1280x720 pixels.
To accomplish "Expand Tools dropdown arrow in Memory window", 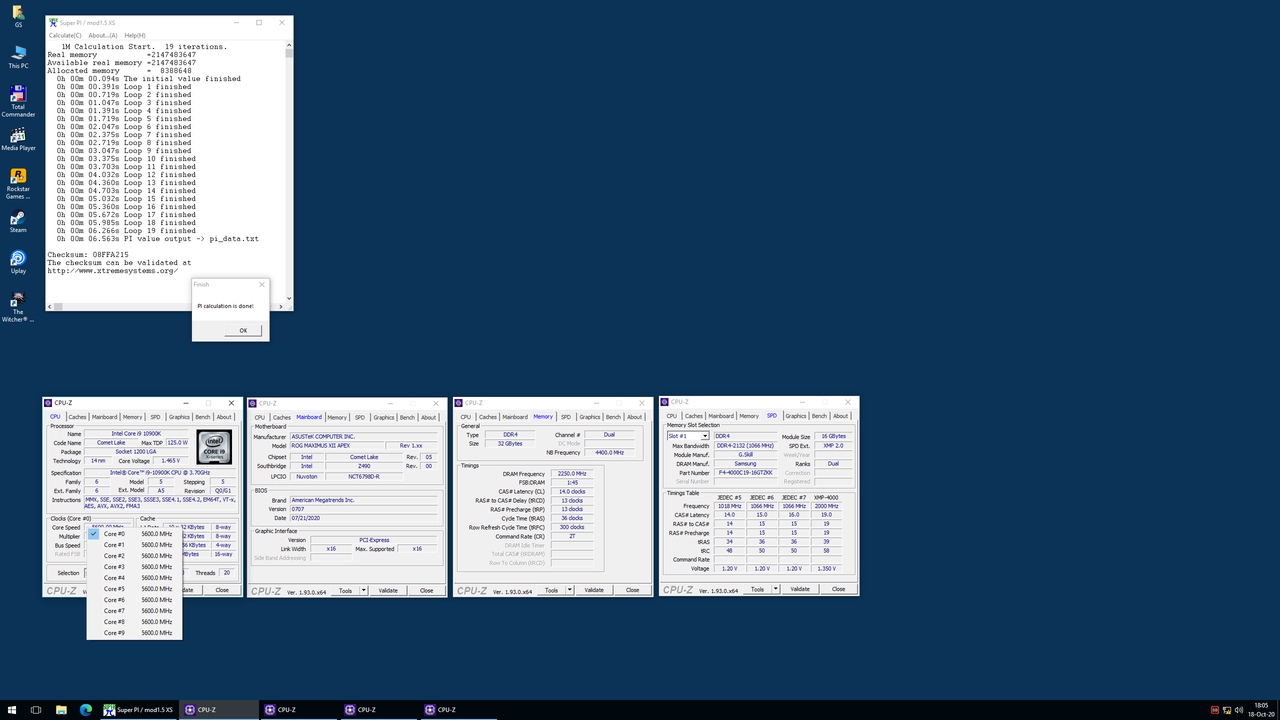I will pos(570,590).
